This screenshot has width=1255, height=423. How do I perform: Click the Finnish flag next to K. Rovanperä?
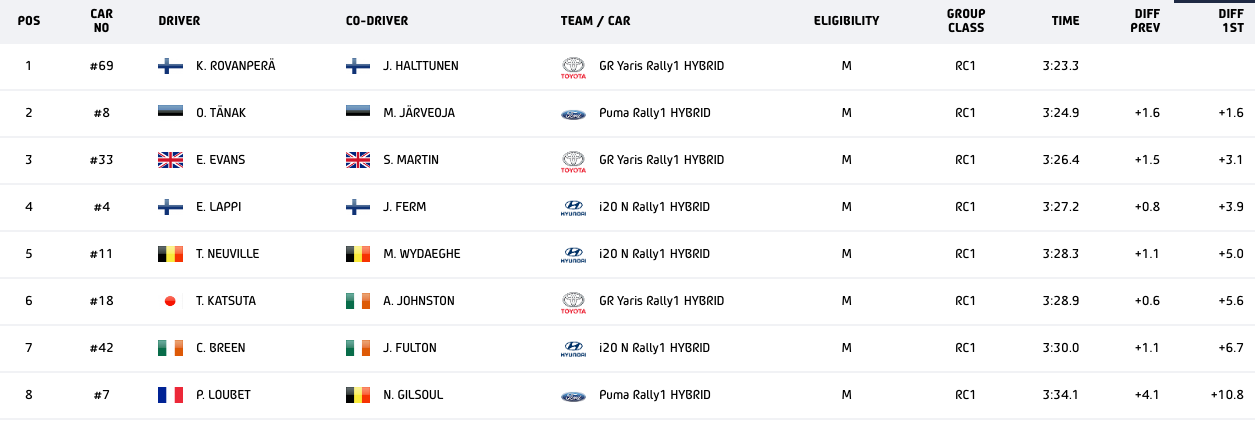170,66
